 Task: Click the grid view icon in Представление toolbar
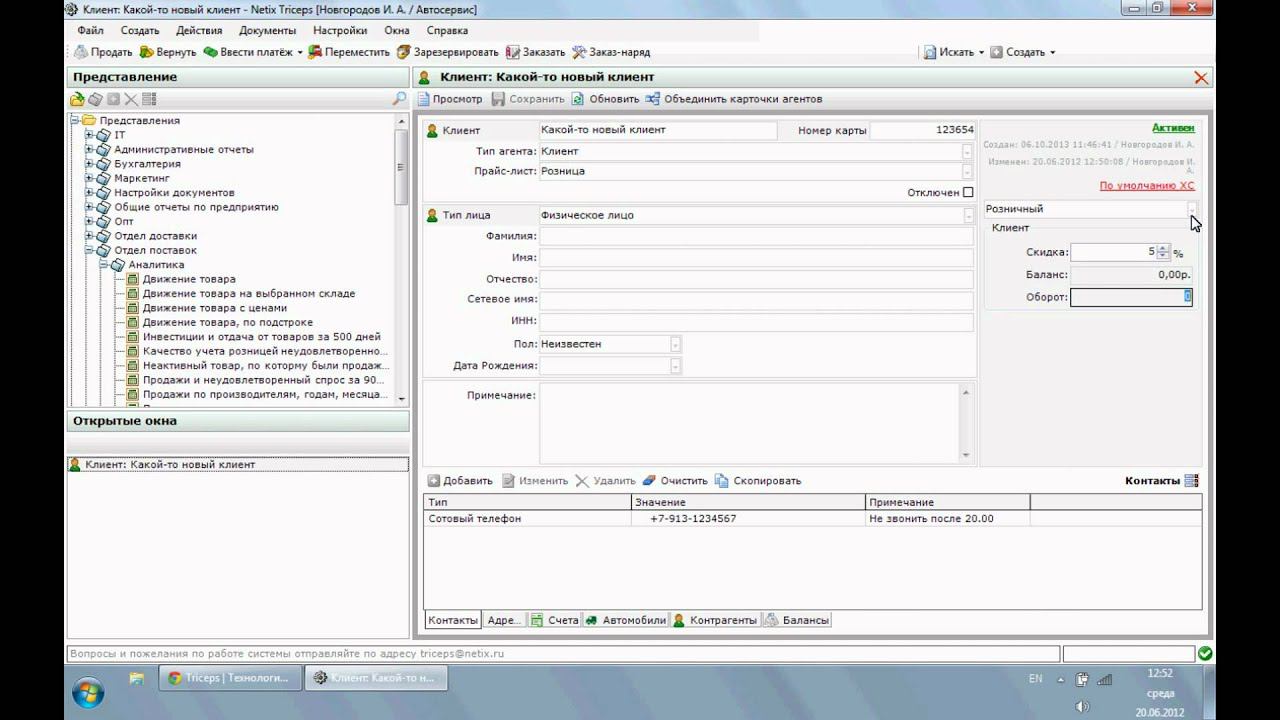pos(149,99)
